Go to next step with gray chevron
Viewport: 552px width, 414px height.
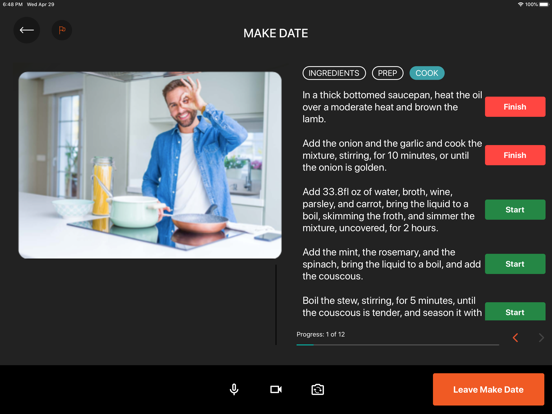(x=541, y=338)
